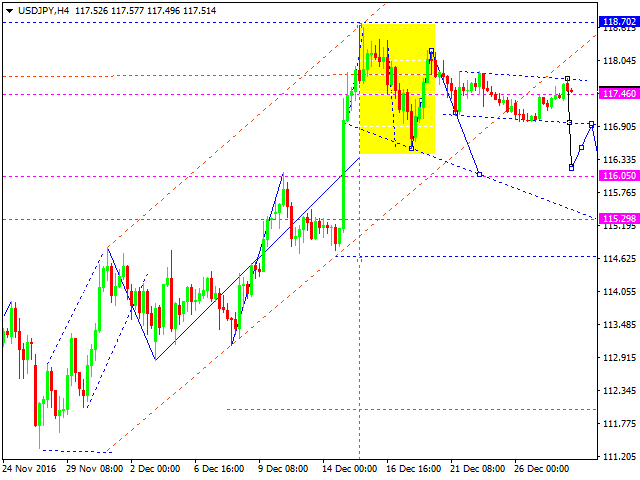
Task: Click the 29 Nov 08:00 date label
Action: click(95, 469)
